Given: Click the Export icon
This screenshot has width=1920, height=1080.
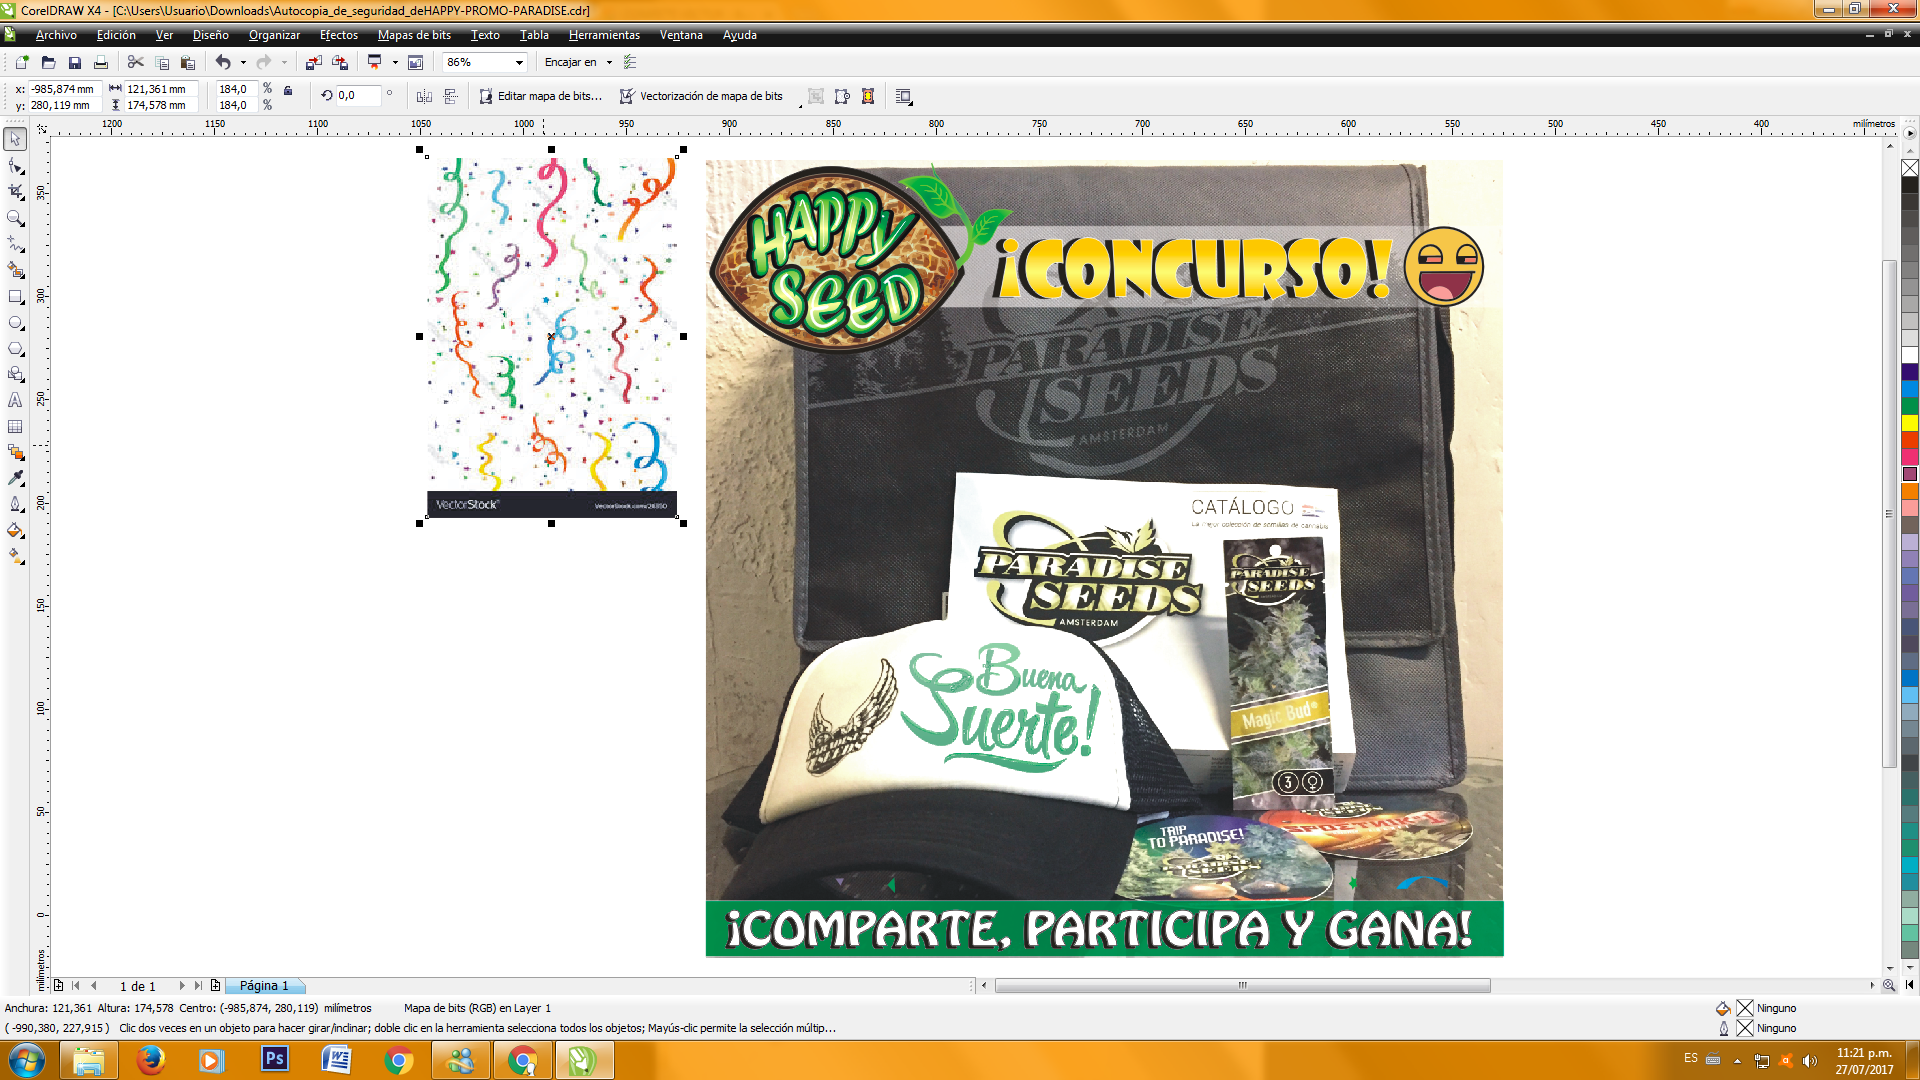Looking at the screenshot, I should tap(340, 62).
